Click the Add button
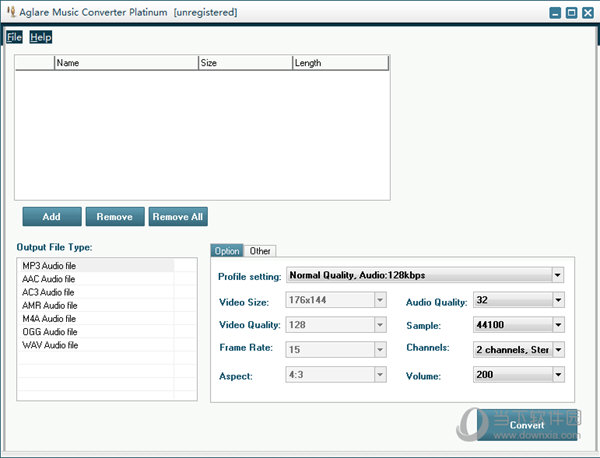The image size is (600, 458). [x=52, y=217]
